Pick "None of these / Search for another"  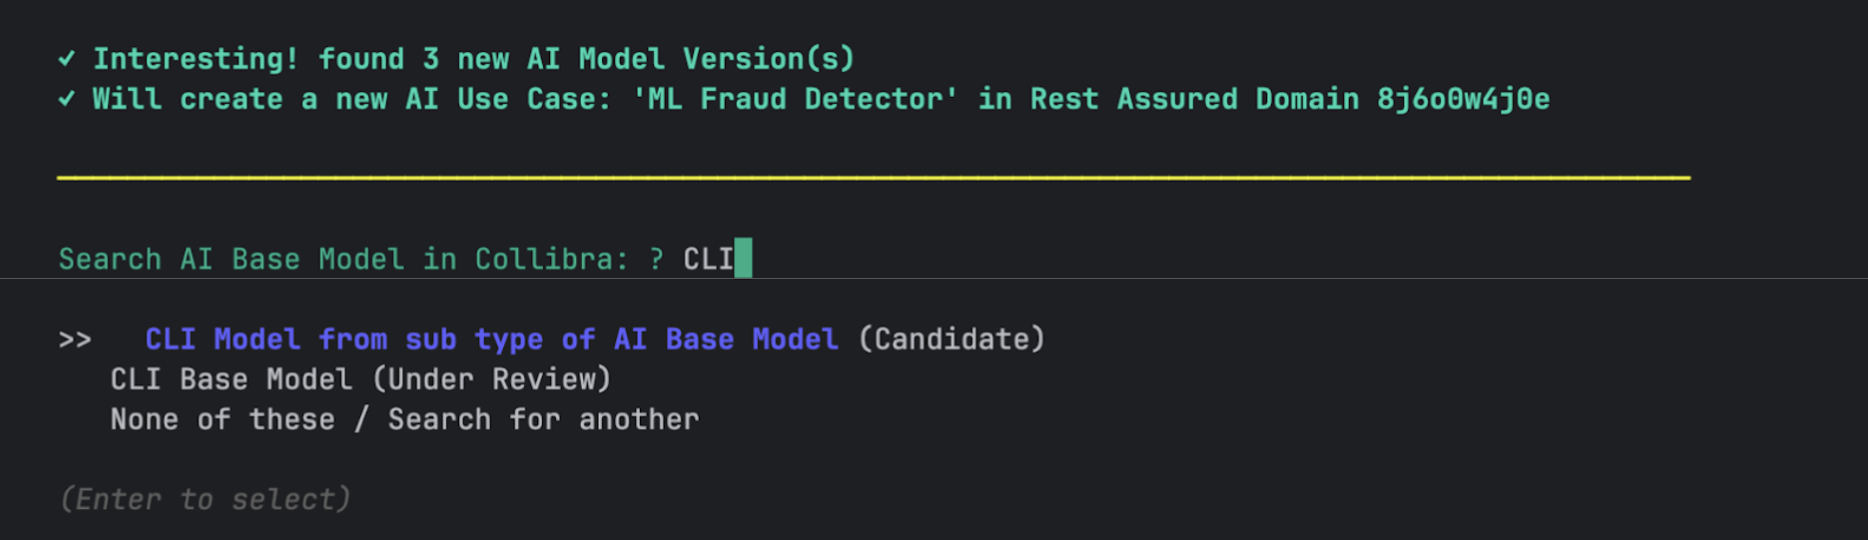tap(404, 419)
